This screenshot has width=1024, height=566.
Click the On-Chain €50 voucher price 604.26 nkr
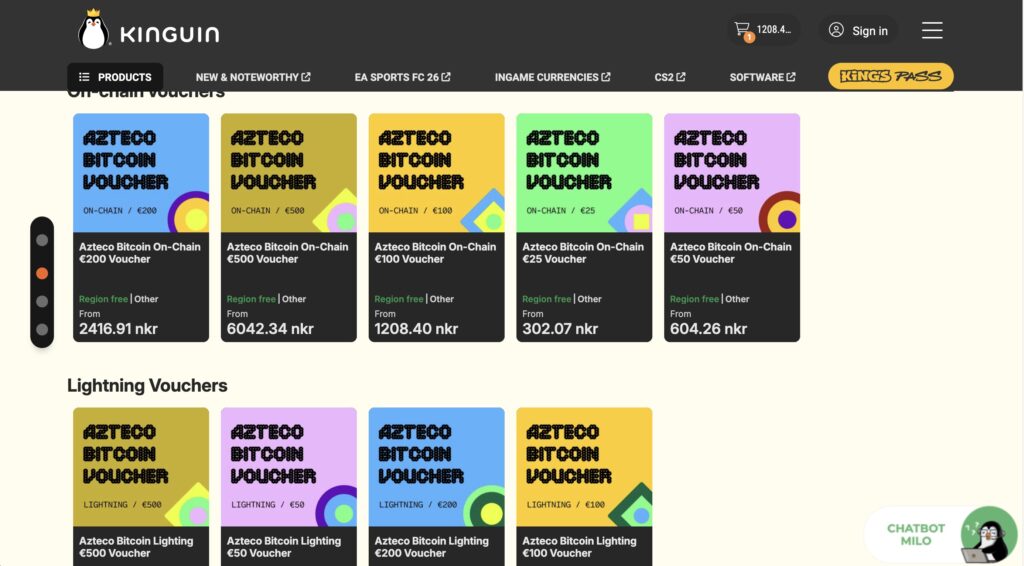coord(708,329)
